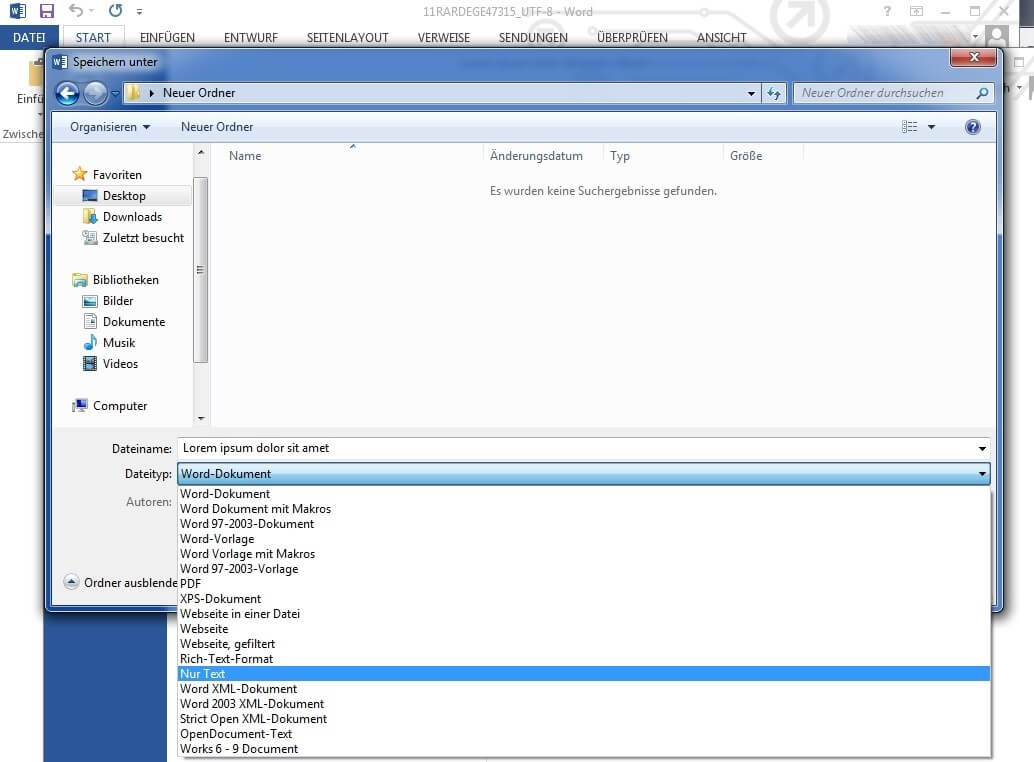Click Ordner ausblenden to hide folders
Image resolution: width=1034 pixels, height=762 pixels.
(121, 583)
